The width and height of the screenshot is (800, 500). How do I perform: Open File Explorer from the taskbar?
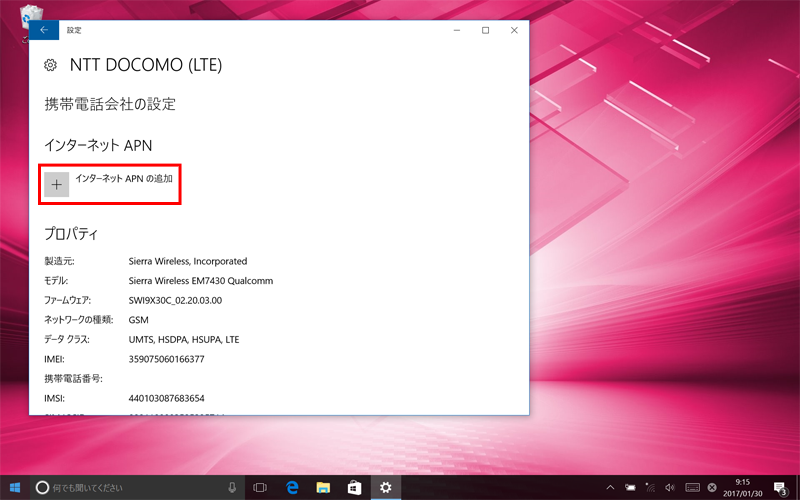[x=323, y=488]
